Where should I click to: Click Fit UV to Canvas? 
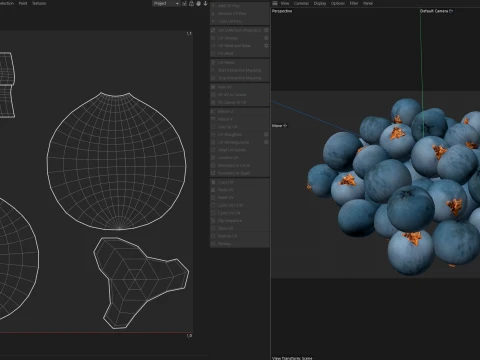point(240,95)
